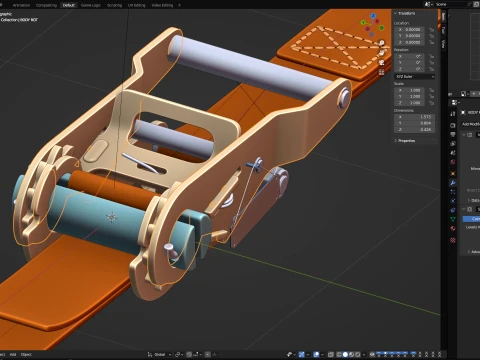Open overlays options dropdown arrow
This screenshot has width=480, height=360.
click(322, 354)
